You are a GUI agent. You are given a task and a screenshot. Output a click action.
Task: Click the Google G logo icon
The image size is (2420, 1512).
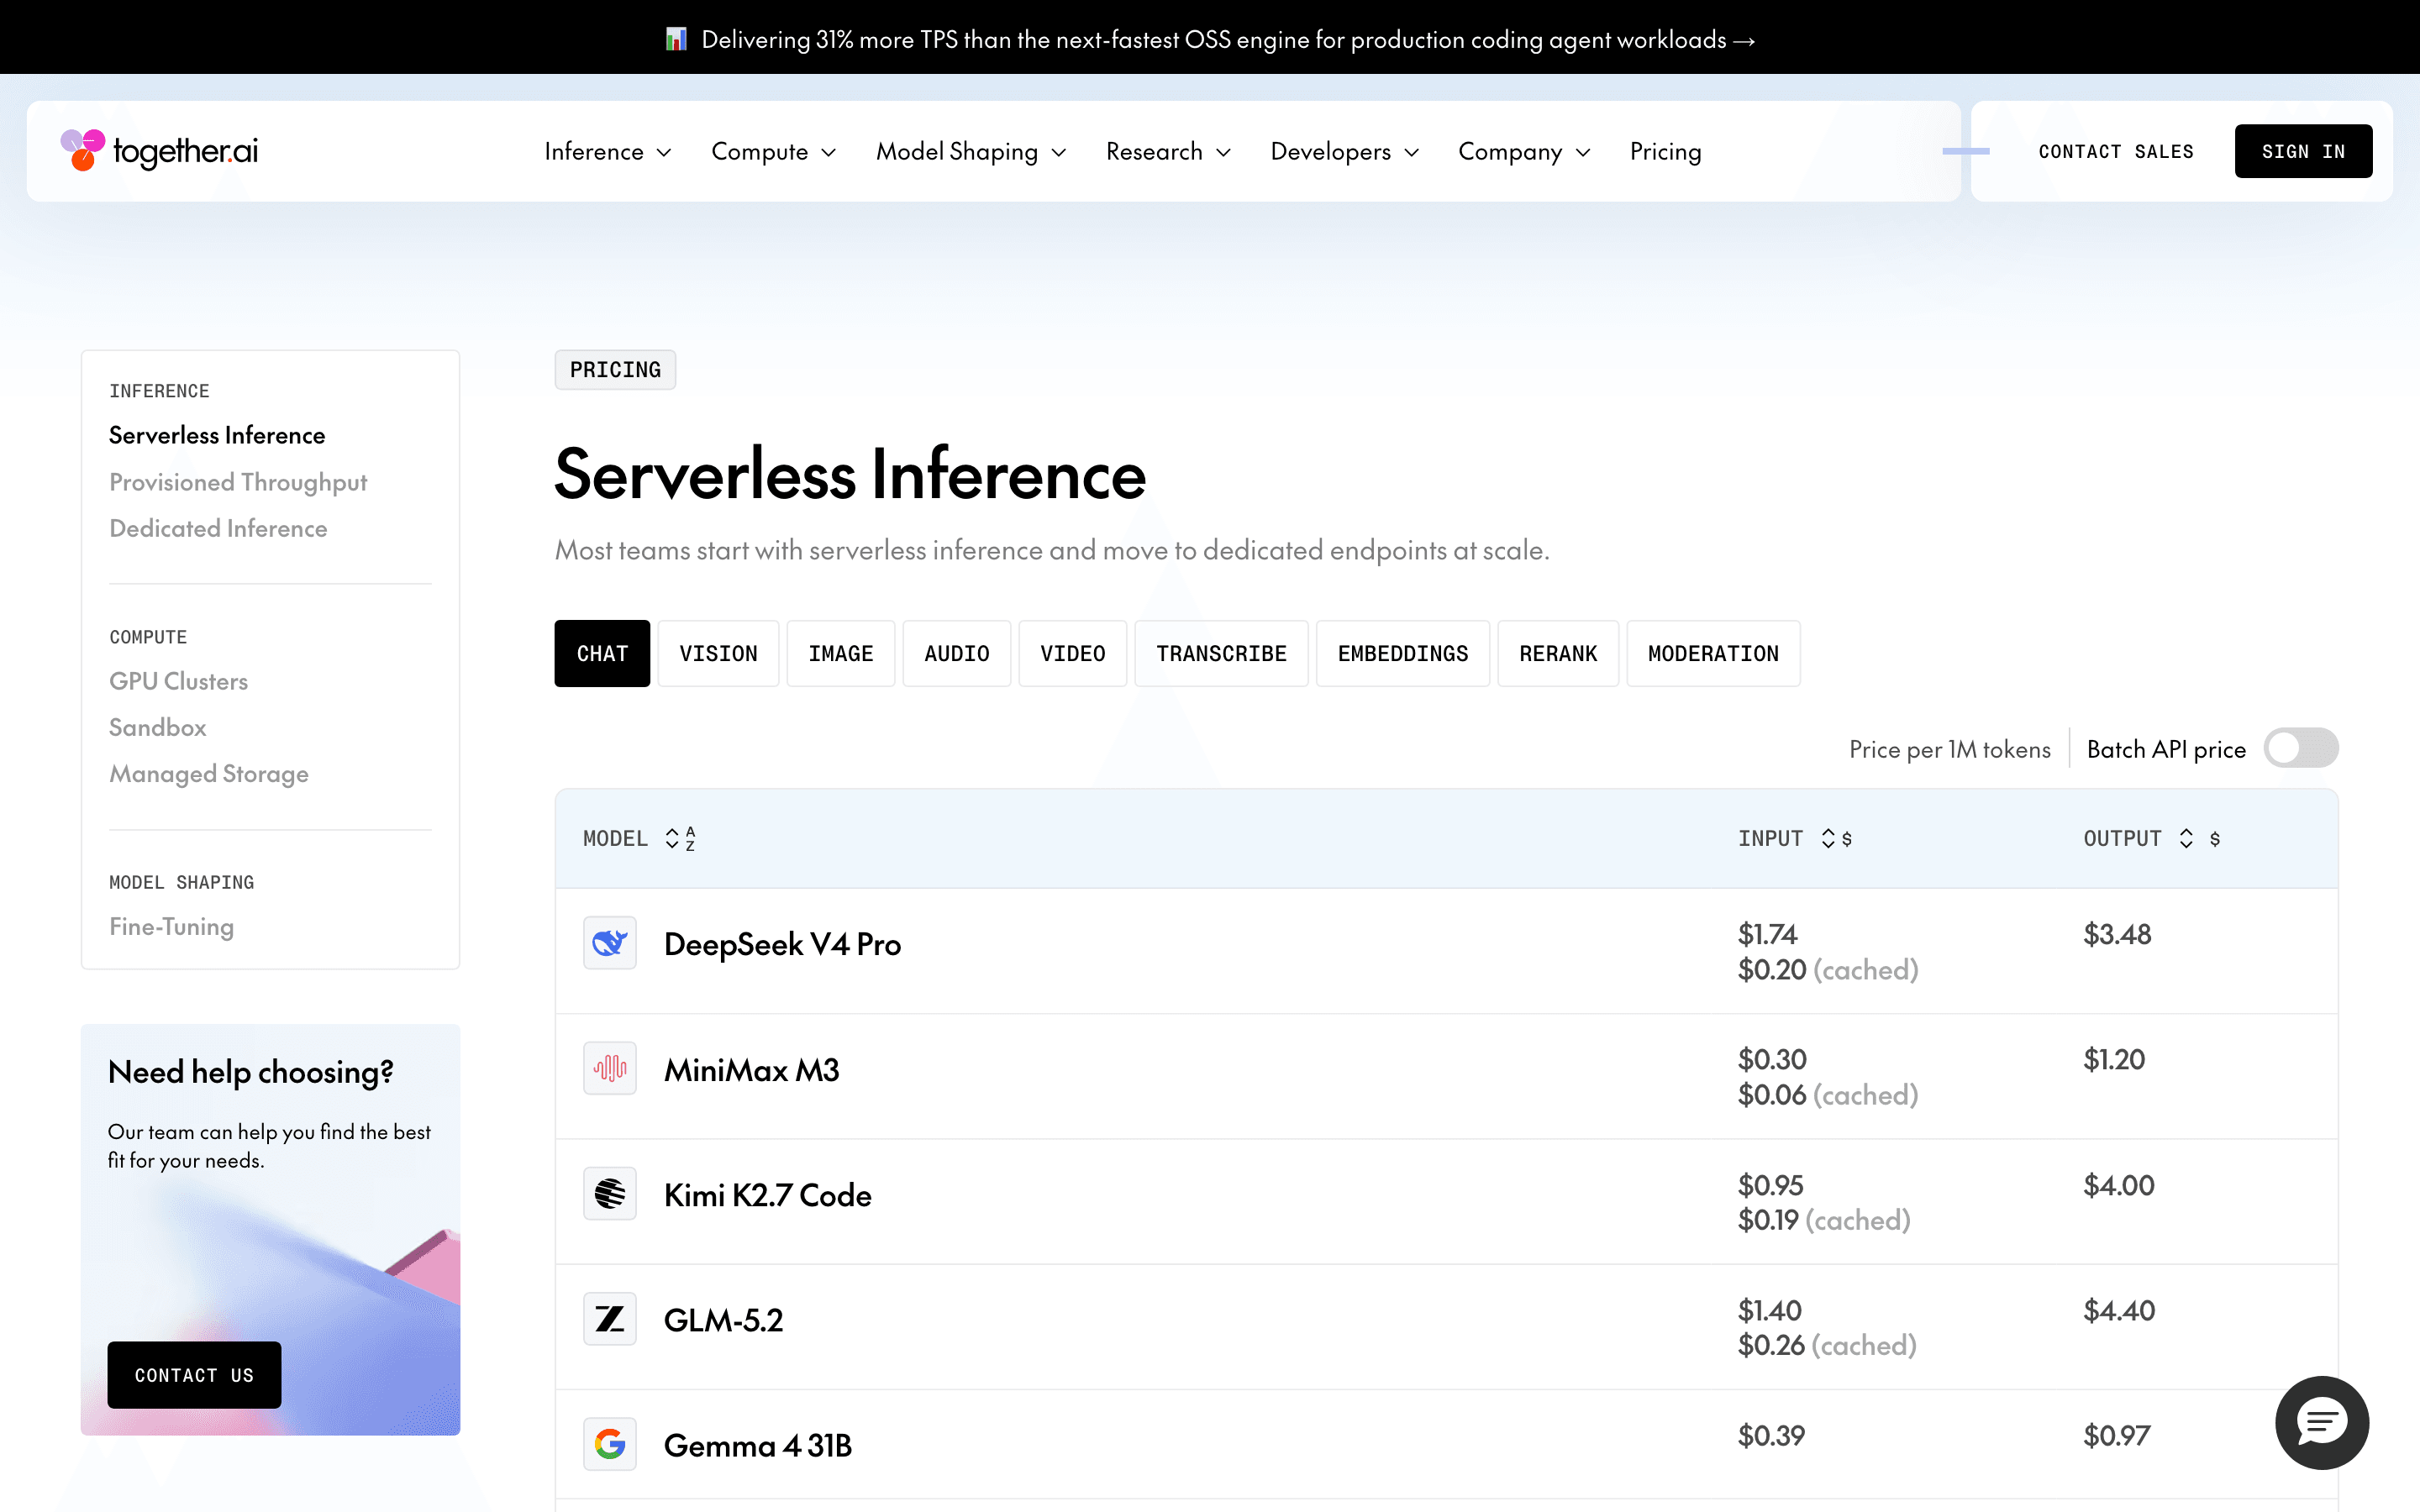[x=610, y=1444]
